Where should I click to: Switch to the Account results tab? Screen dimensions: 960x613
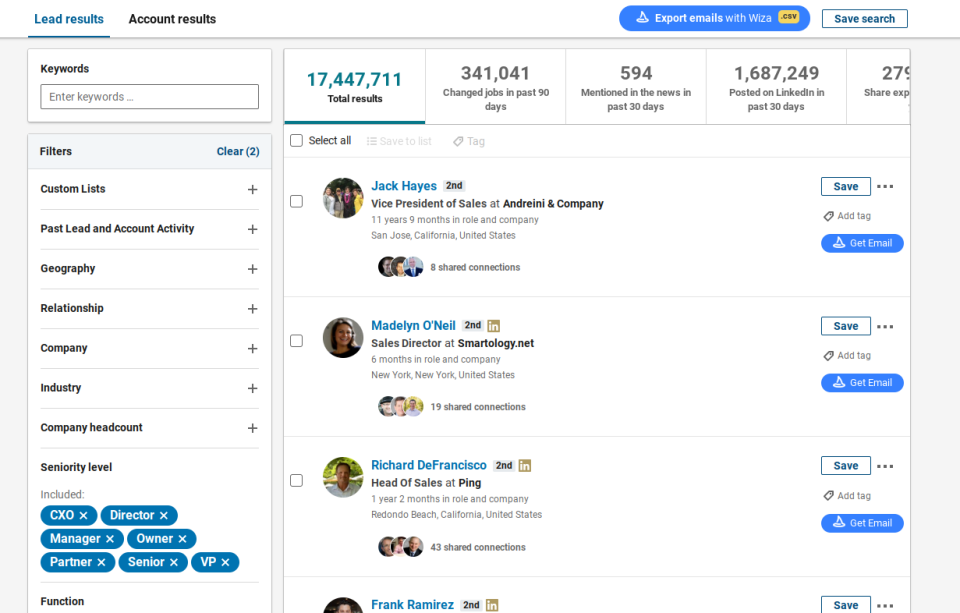(171, 18)
